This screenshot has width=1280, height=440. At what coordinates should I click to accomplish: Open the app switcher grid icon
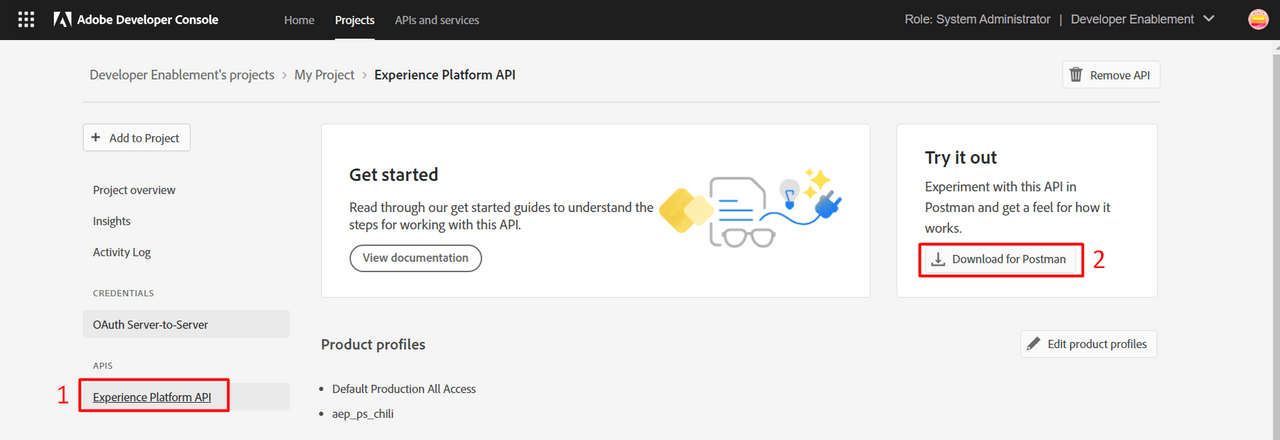coord(26,19)
